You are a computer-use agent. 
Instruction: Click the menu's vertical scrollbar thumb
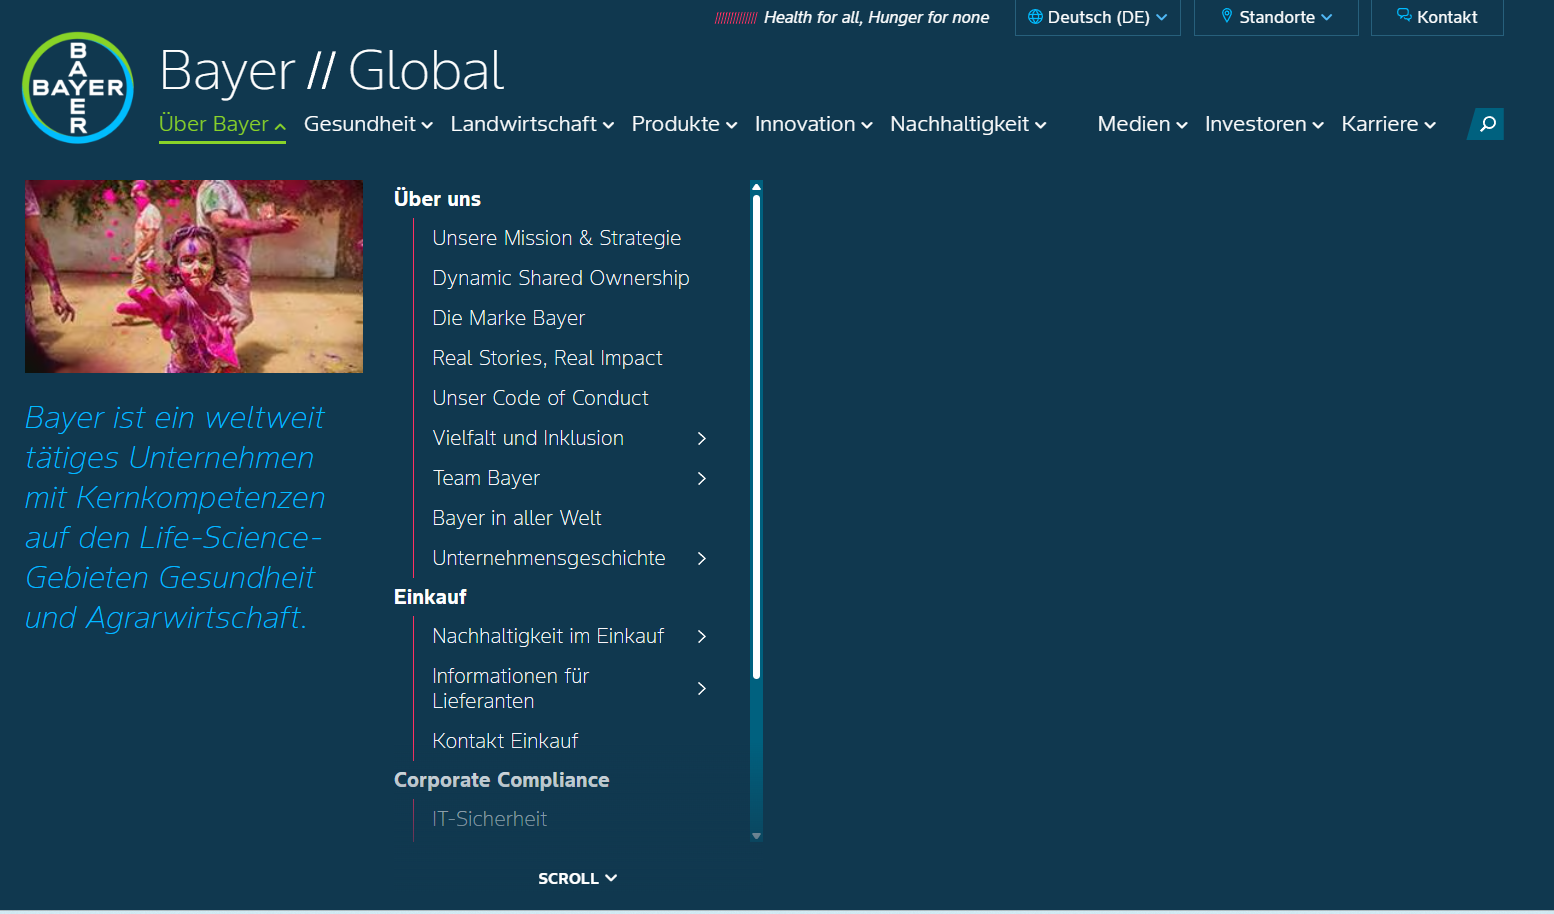[x=757, y=437]
